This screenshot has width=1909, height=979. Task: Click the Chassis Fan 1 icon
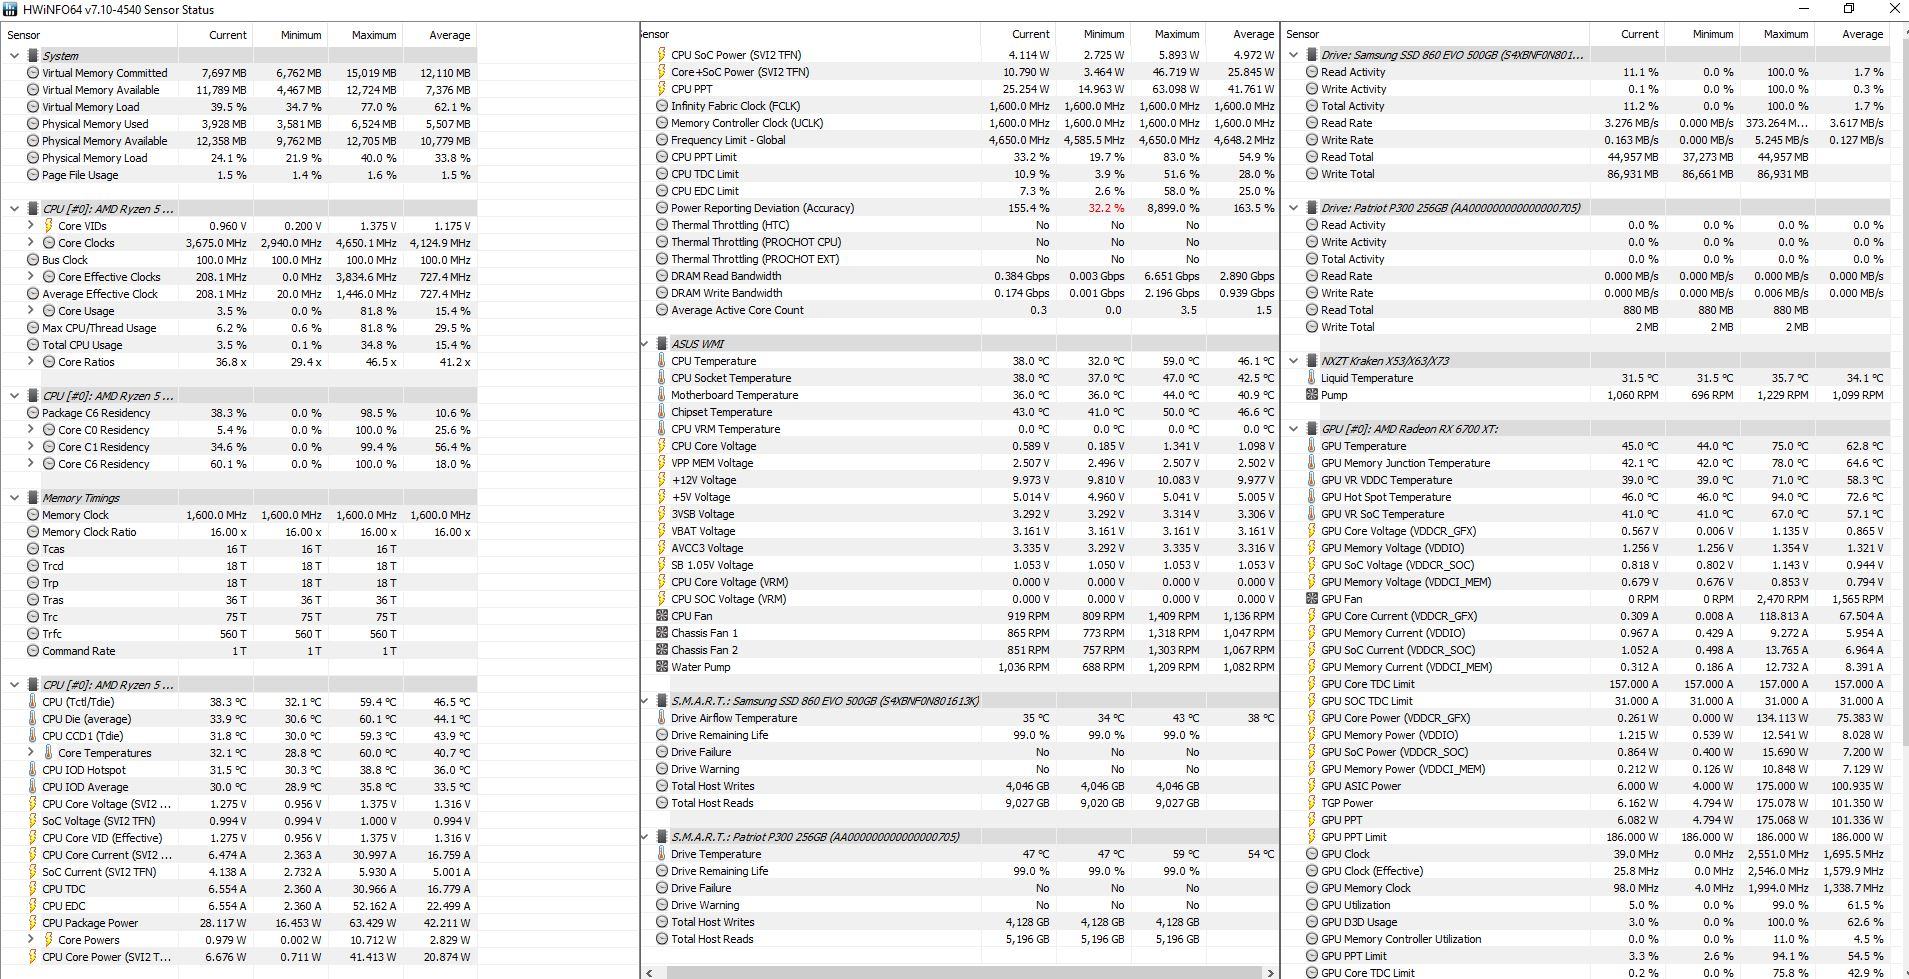click(661, 633)
